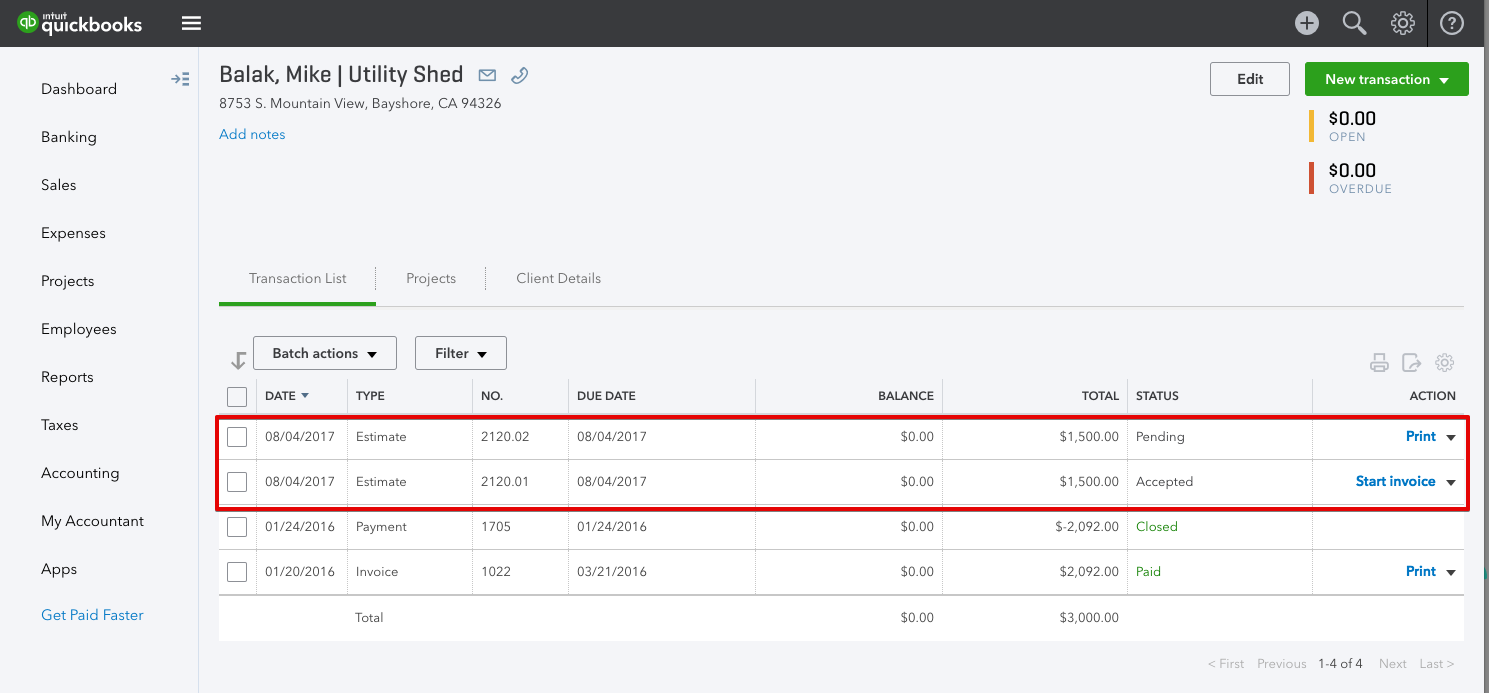Screen dimensions: 1489x693
Task: Click the export icon above the table
Action: coord(1411,363)
